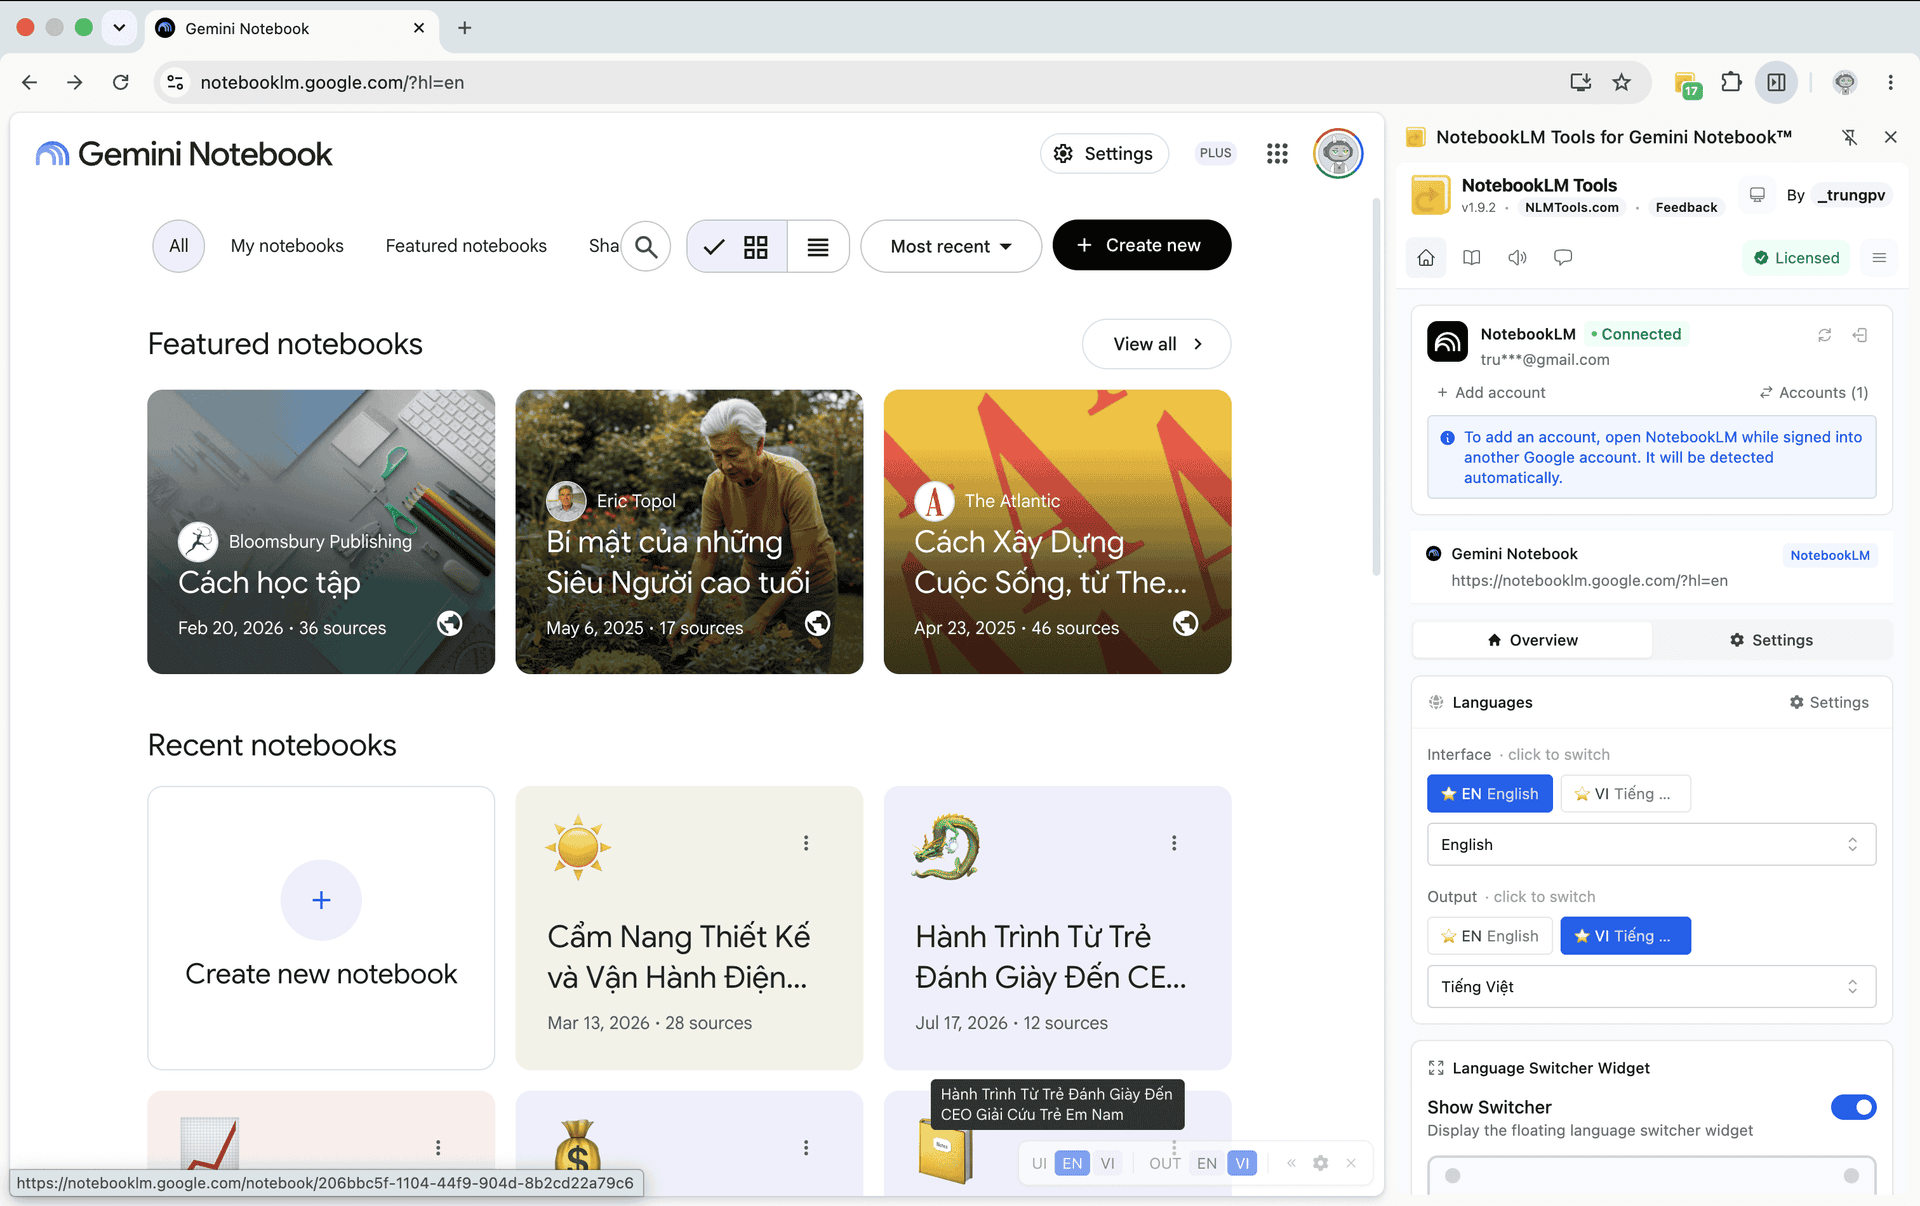1920x1206 pixels.
Task: Open the speaker audio tab in NotebookLM Tools
Action: [1517, 258]
